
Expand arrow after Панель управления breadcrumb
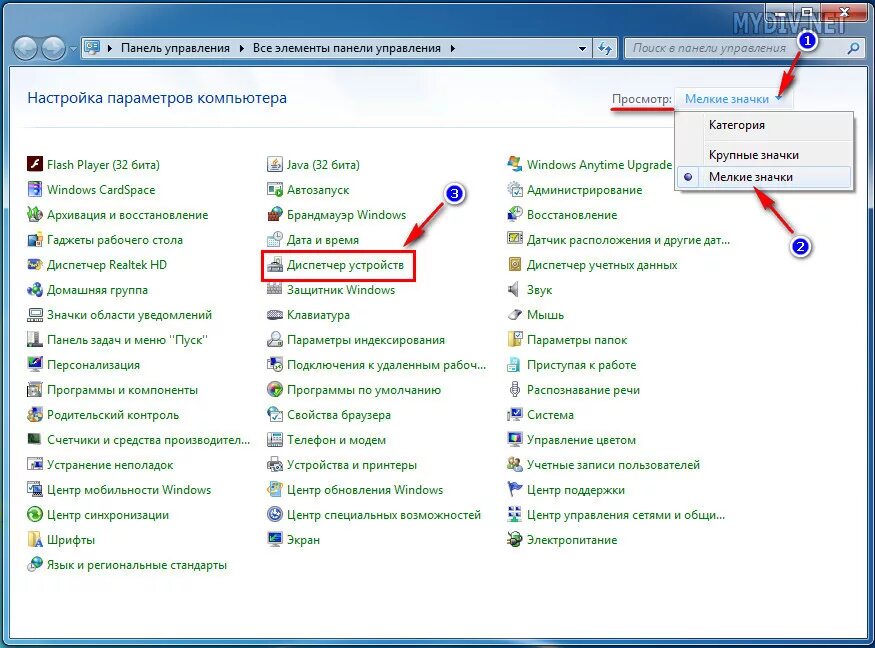click(x=242, y=49)
